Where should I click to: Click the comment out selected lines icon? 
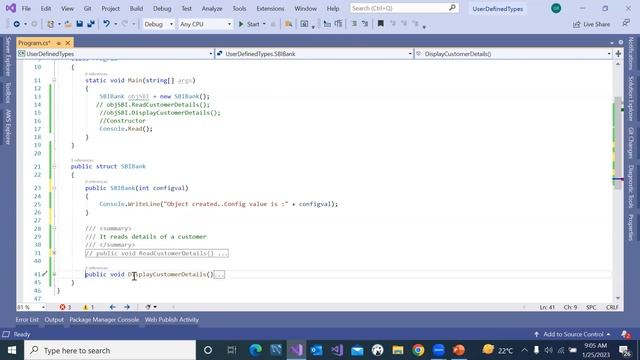[354, 24]
